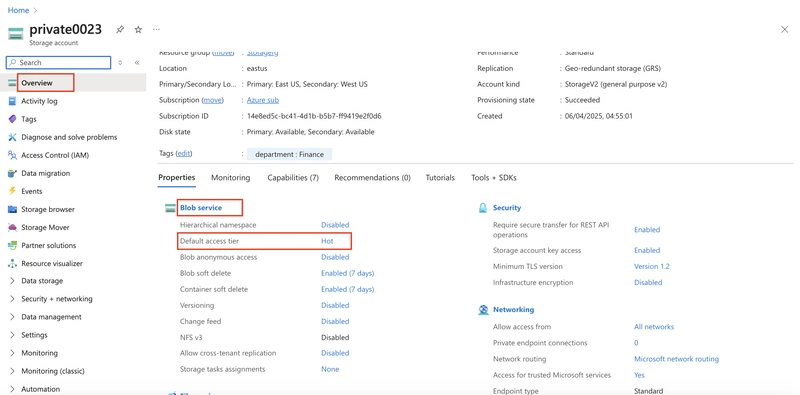The width and height of the screenshot is (800, 395).
Task: Open the ellipsis more options menu
Action: click(x=156, y=30)
